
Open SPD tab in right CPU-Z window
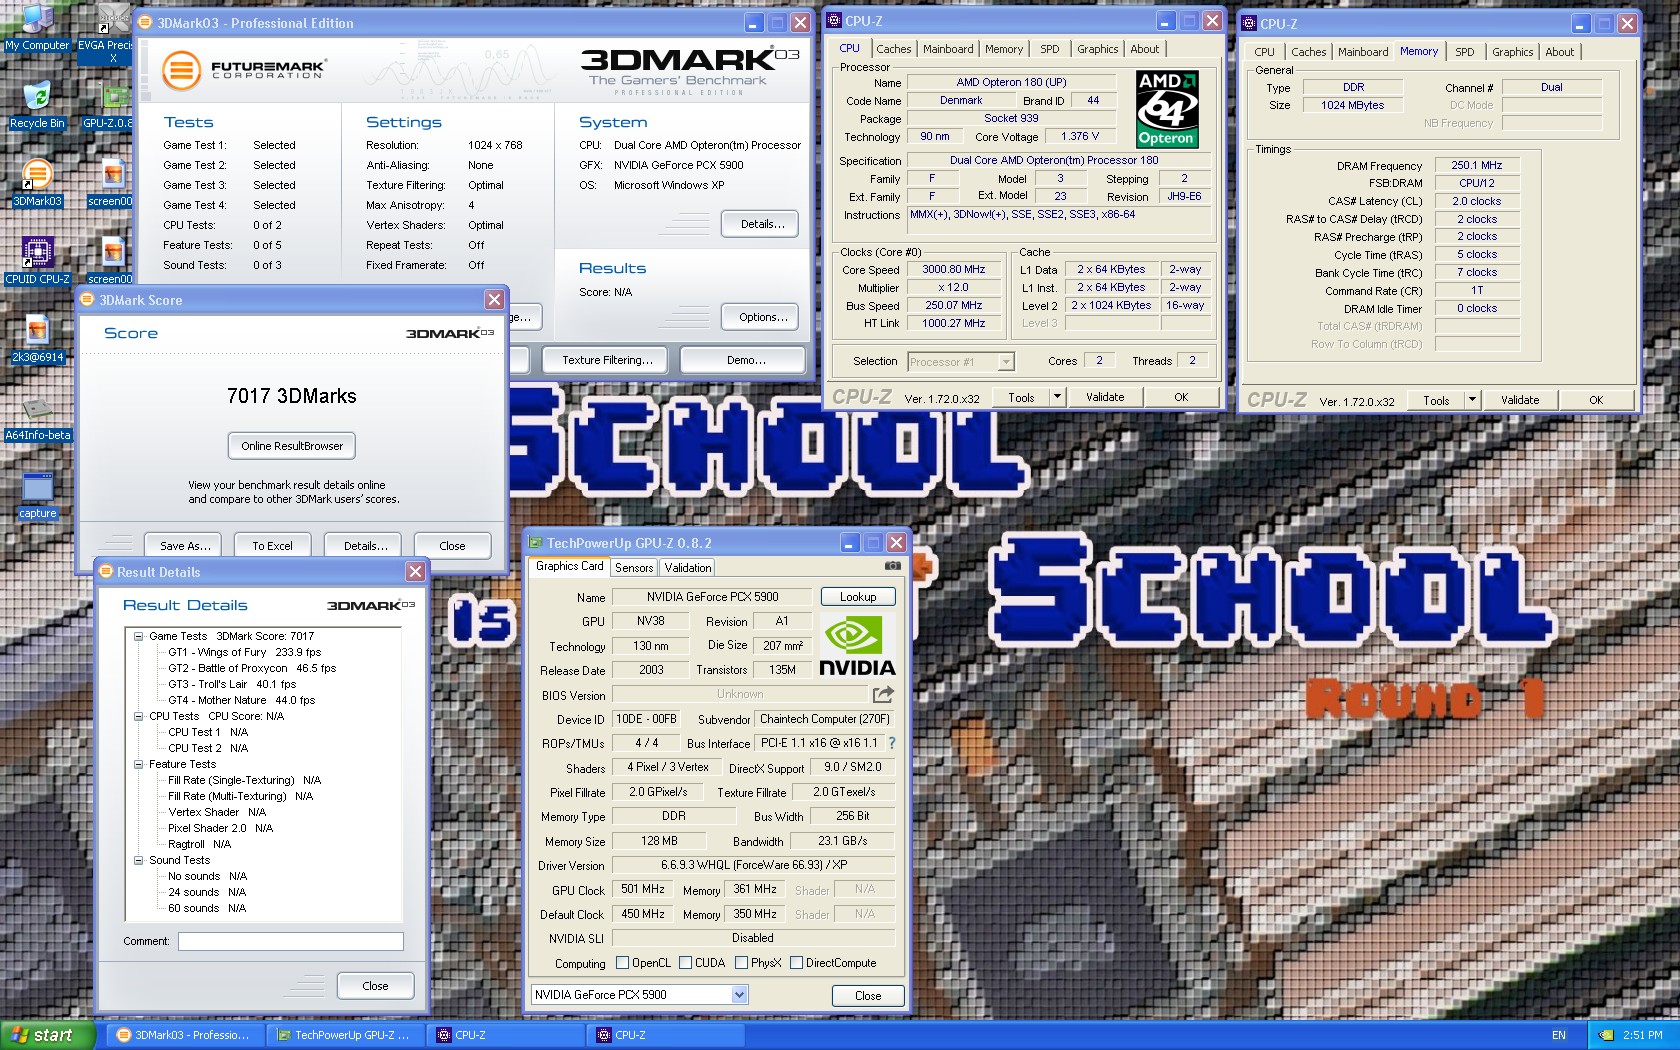(x=1465, y=52)
